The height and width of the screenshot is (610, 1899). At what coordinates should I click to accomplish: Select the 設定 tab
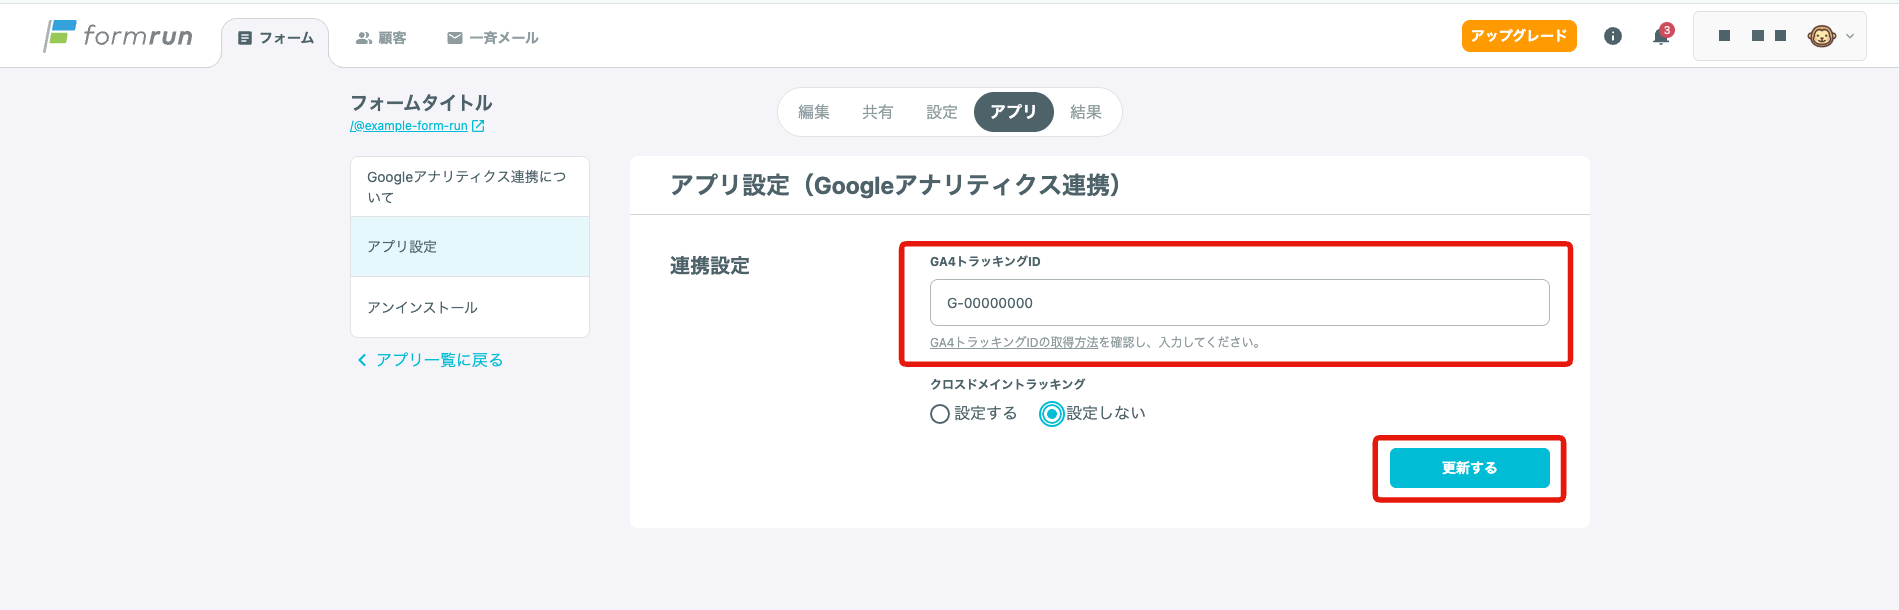click(x=942, y=112)
